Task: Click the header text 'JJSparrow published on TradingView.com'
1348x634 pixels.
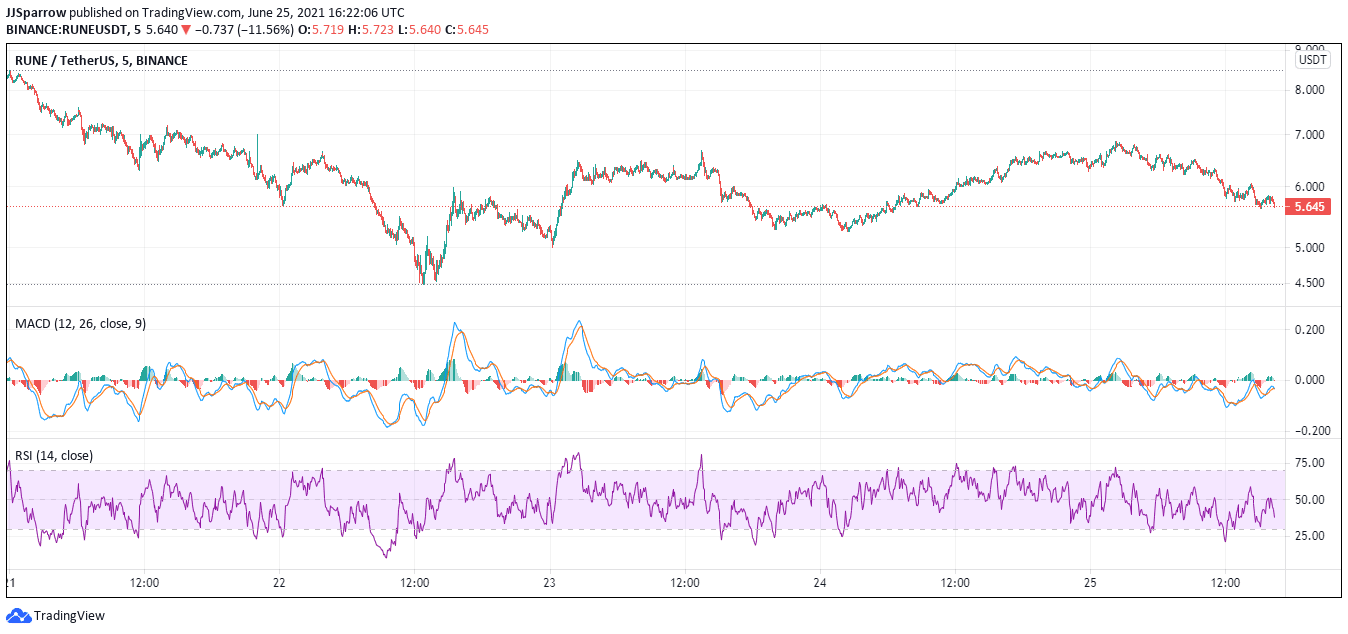Action: tap(125, 13)
